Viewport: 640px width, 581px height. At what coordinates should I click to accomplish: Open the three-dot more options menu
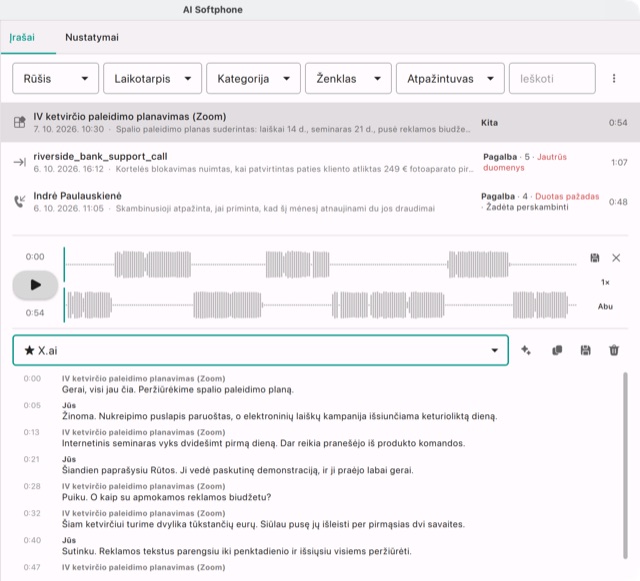tap(613, 78)
